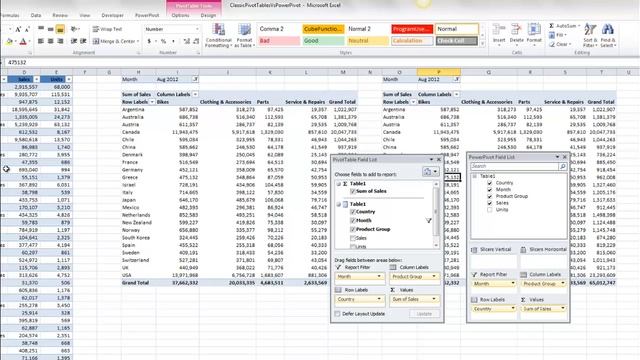This screenshot has height=360, width=640.
Task: Click the increase indent icon
Action: coord(83,41)
